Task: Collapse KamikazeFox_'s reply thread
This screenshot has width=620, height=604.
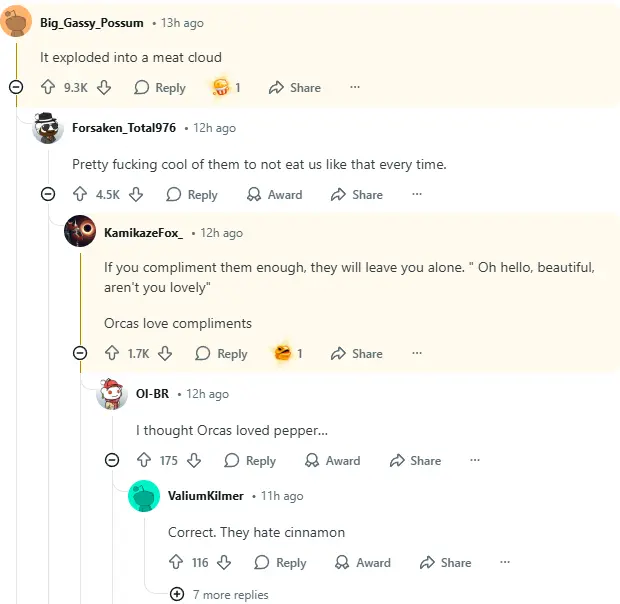Action: pos(80,353)
